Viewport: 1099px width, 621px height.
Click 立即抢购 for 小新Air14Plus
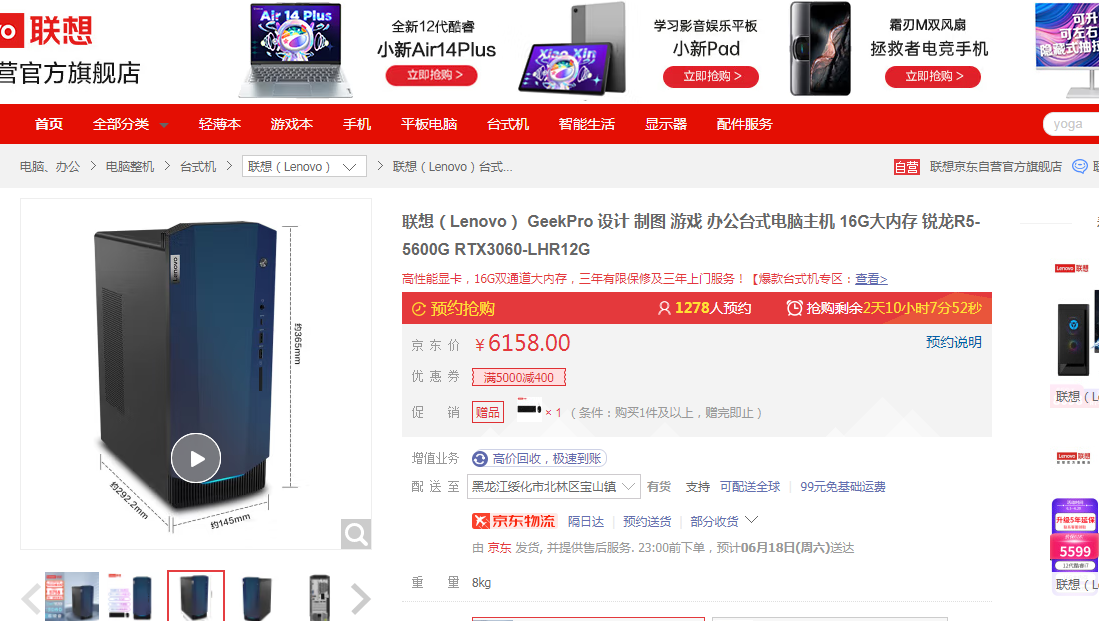point(431,75)
